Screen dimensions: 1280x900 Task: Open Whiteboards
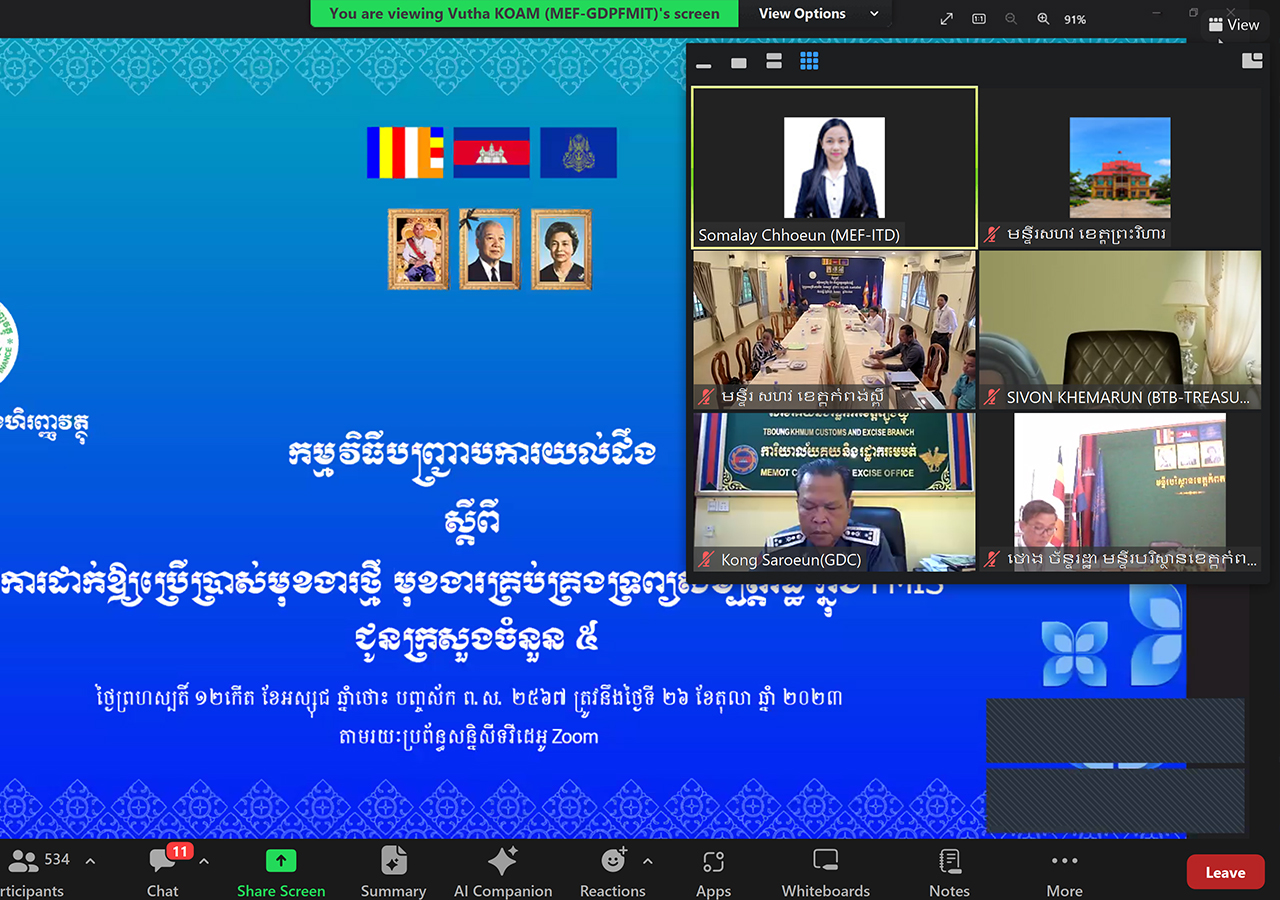pyautogui.click(x=826, y=872)
